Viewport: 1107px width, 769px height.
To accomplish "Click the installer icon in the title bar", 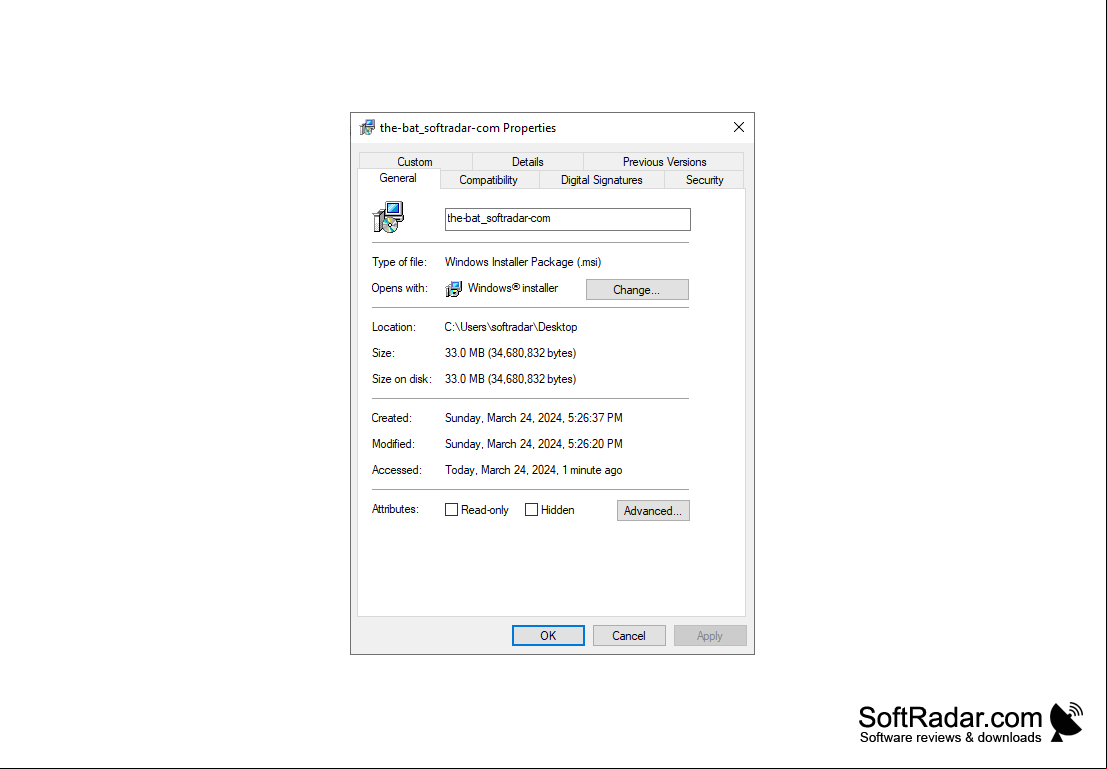I will 367,128.
